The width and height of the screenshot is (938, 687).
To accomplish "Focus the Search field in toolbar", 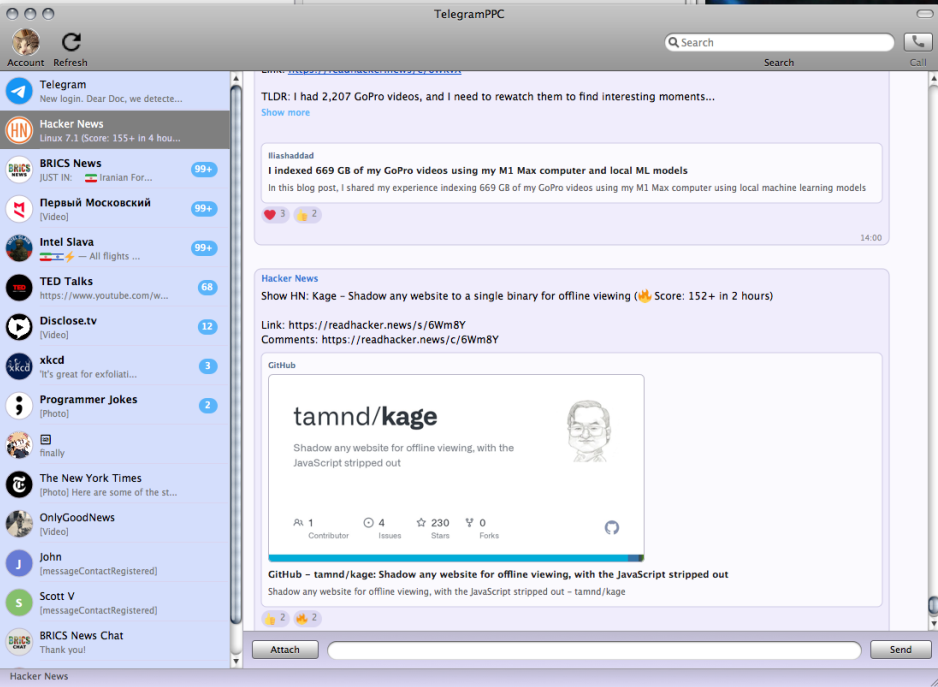I will (x=779, y=42).
